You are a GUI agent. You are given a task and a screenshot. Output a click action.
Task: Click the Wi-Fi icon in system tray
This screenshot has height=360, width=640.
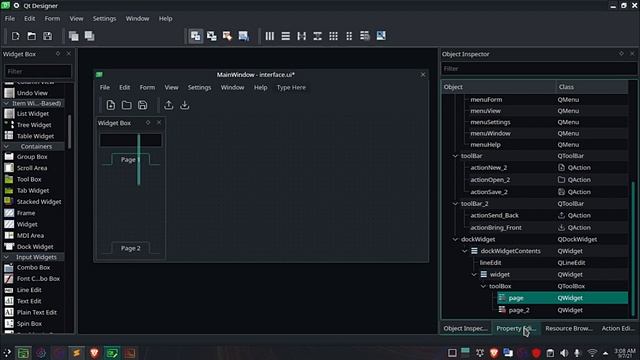592,353
